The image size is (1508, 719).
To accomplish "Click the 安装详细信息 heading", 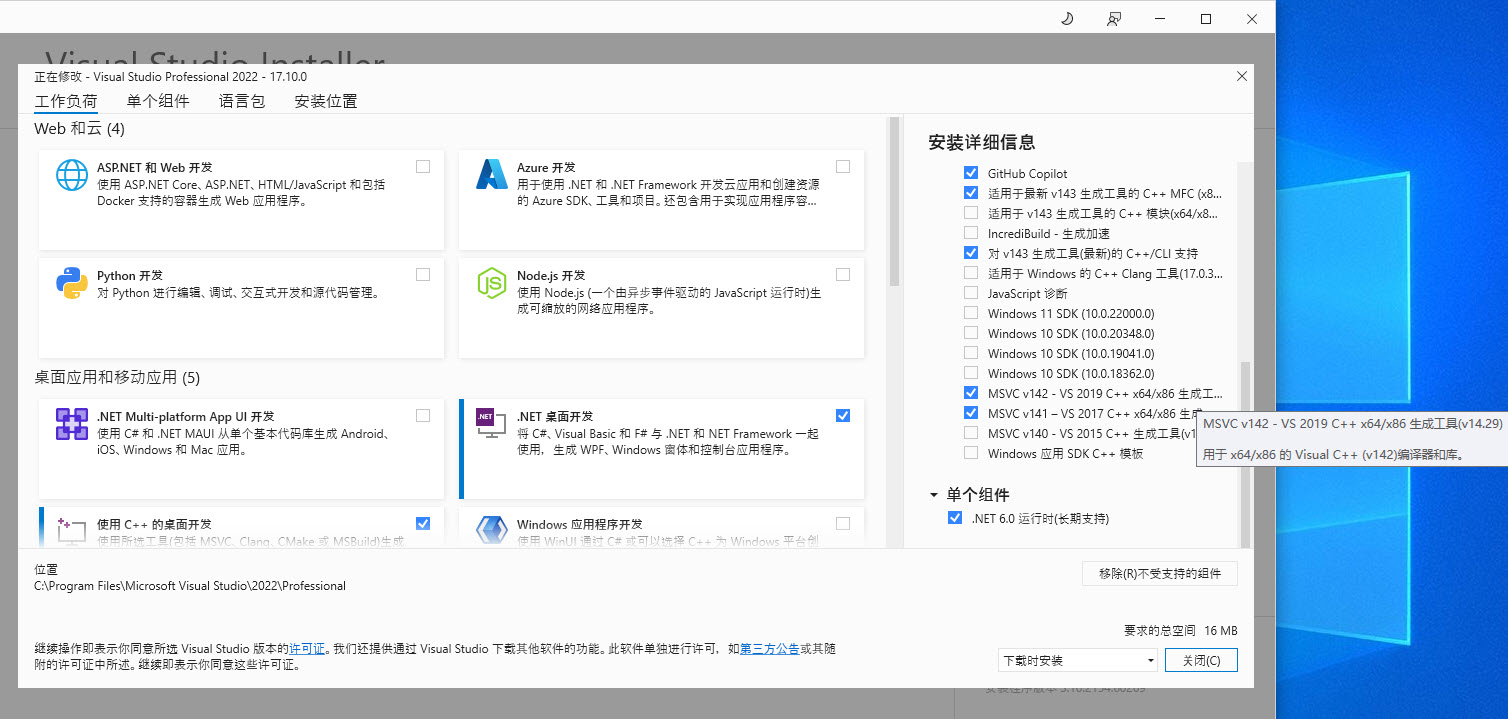I will pos(981,142).
